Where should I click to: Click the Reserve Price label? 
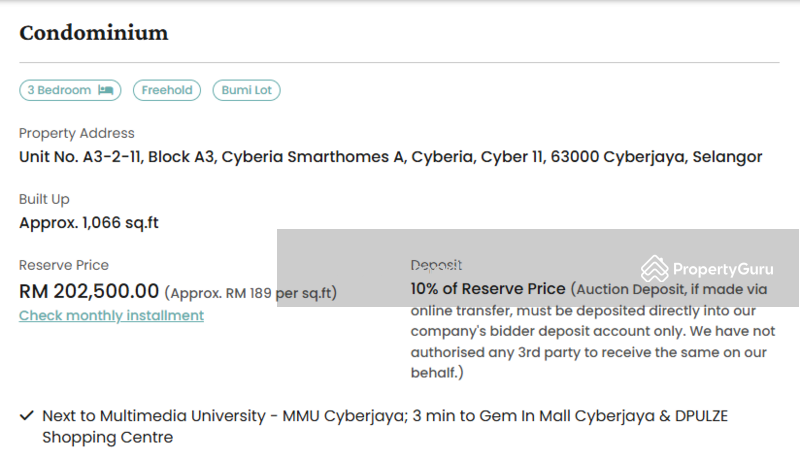(64, 265)
